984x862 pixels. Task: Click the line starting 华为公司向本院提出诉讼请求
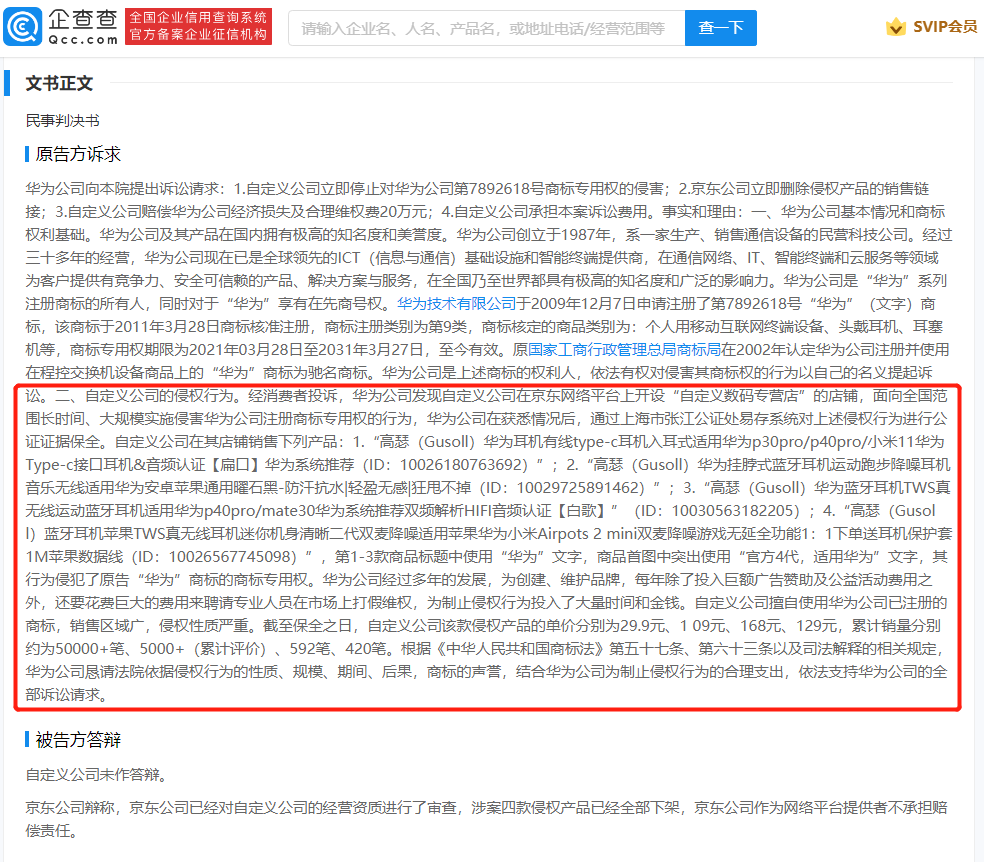pyautogui.click(x=477, y=188)
